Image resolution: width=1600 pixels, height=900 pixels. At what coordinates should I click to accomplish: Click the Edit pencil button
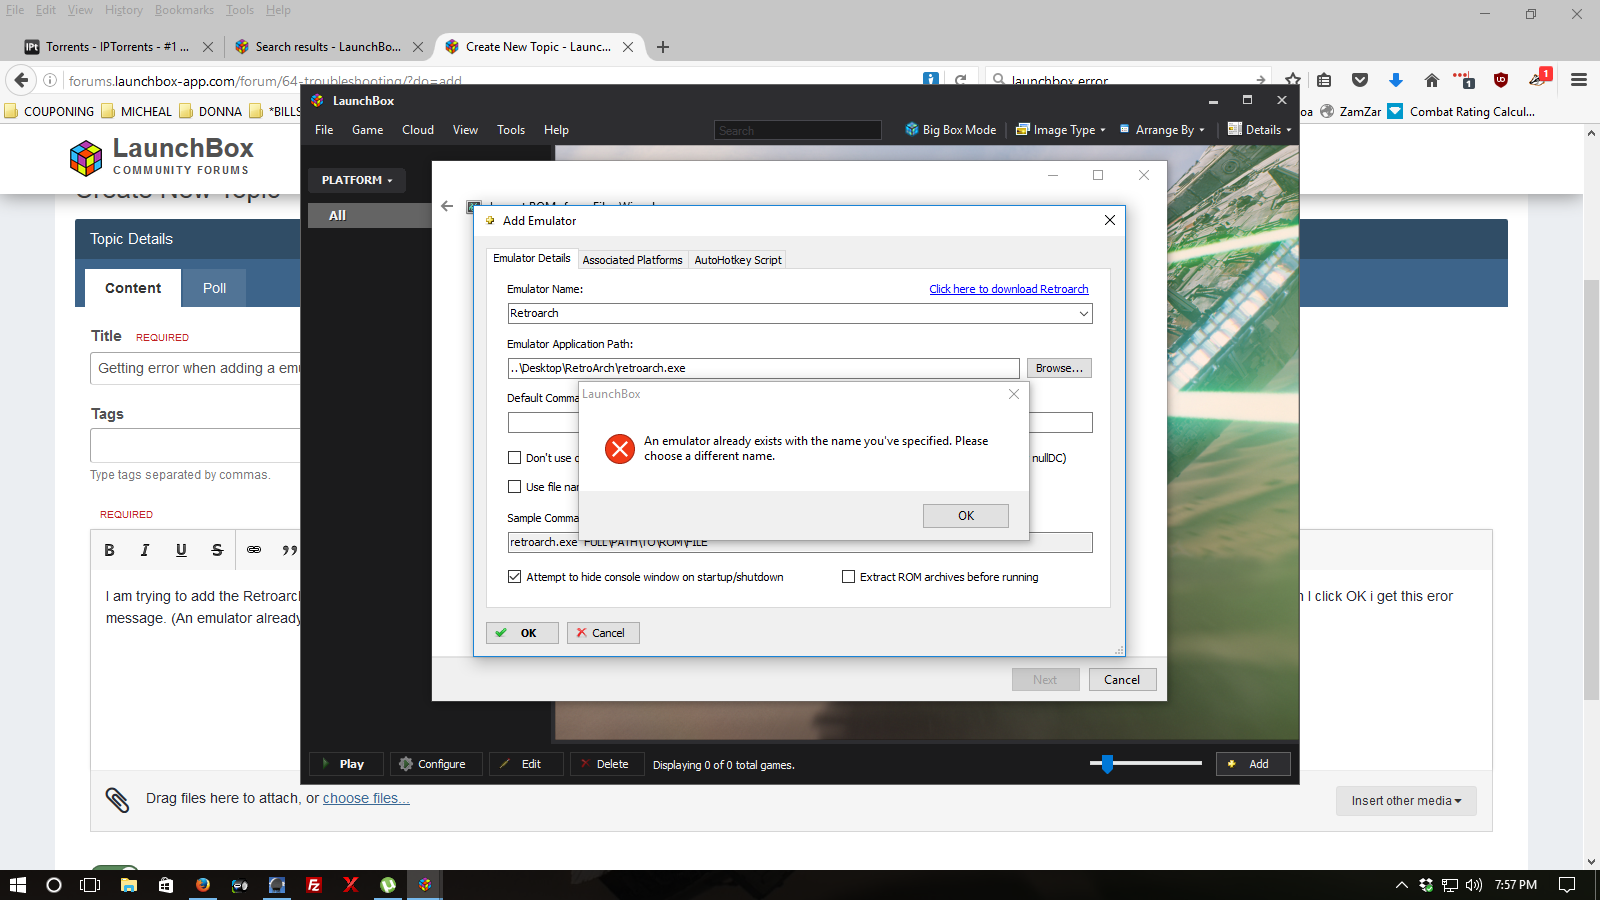[x=526, y=764]
